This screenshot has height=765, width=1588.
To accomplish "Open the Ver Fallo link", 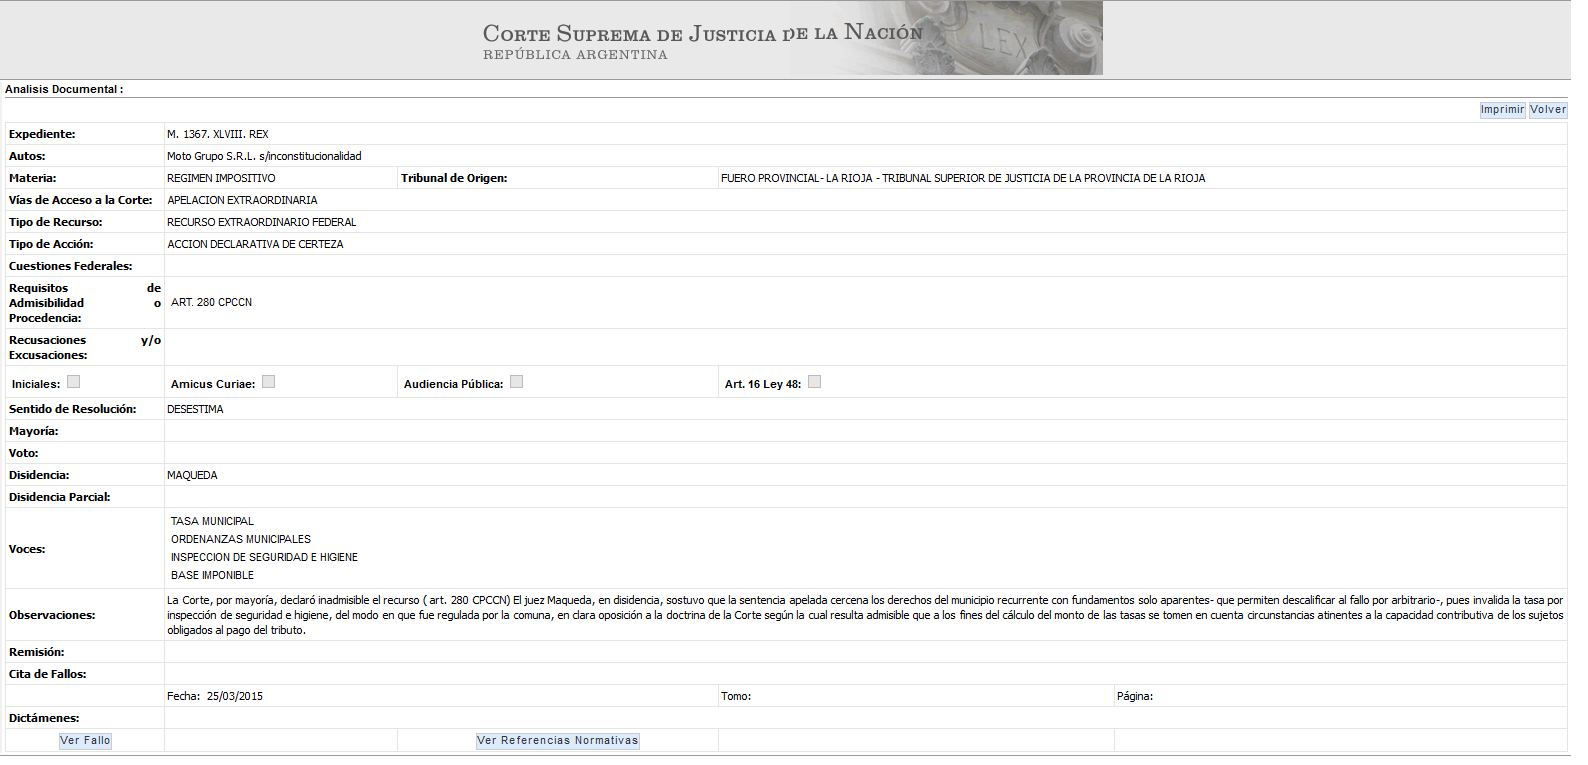I will pyautogui.click(x=85, y=741).
